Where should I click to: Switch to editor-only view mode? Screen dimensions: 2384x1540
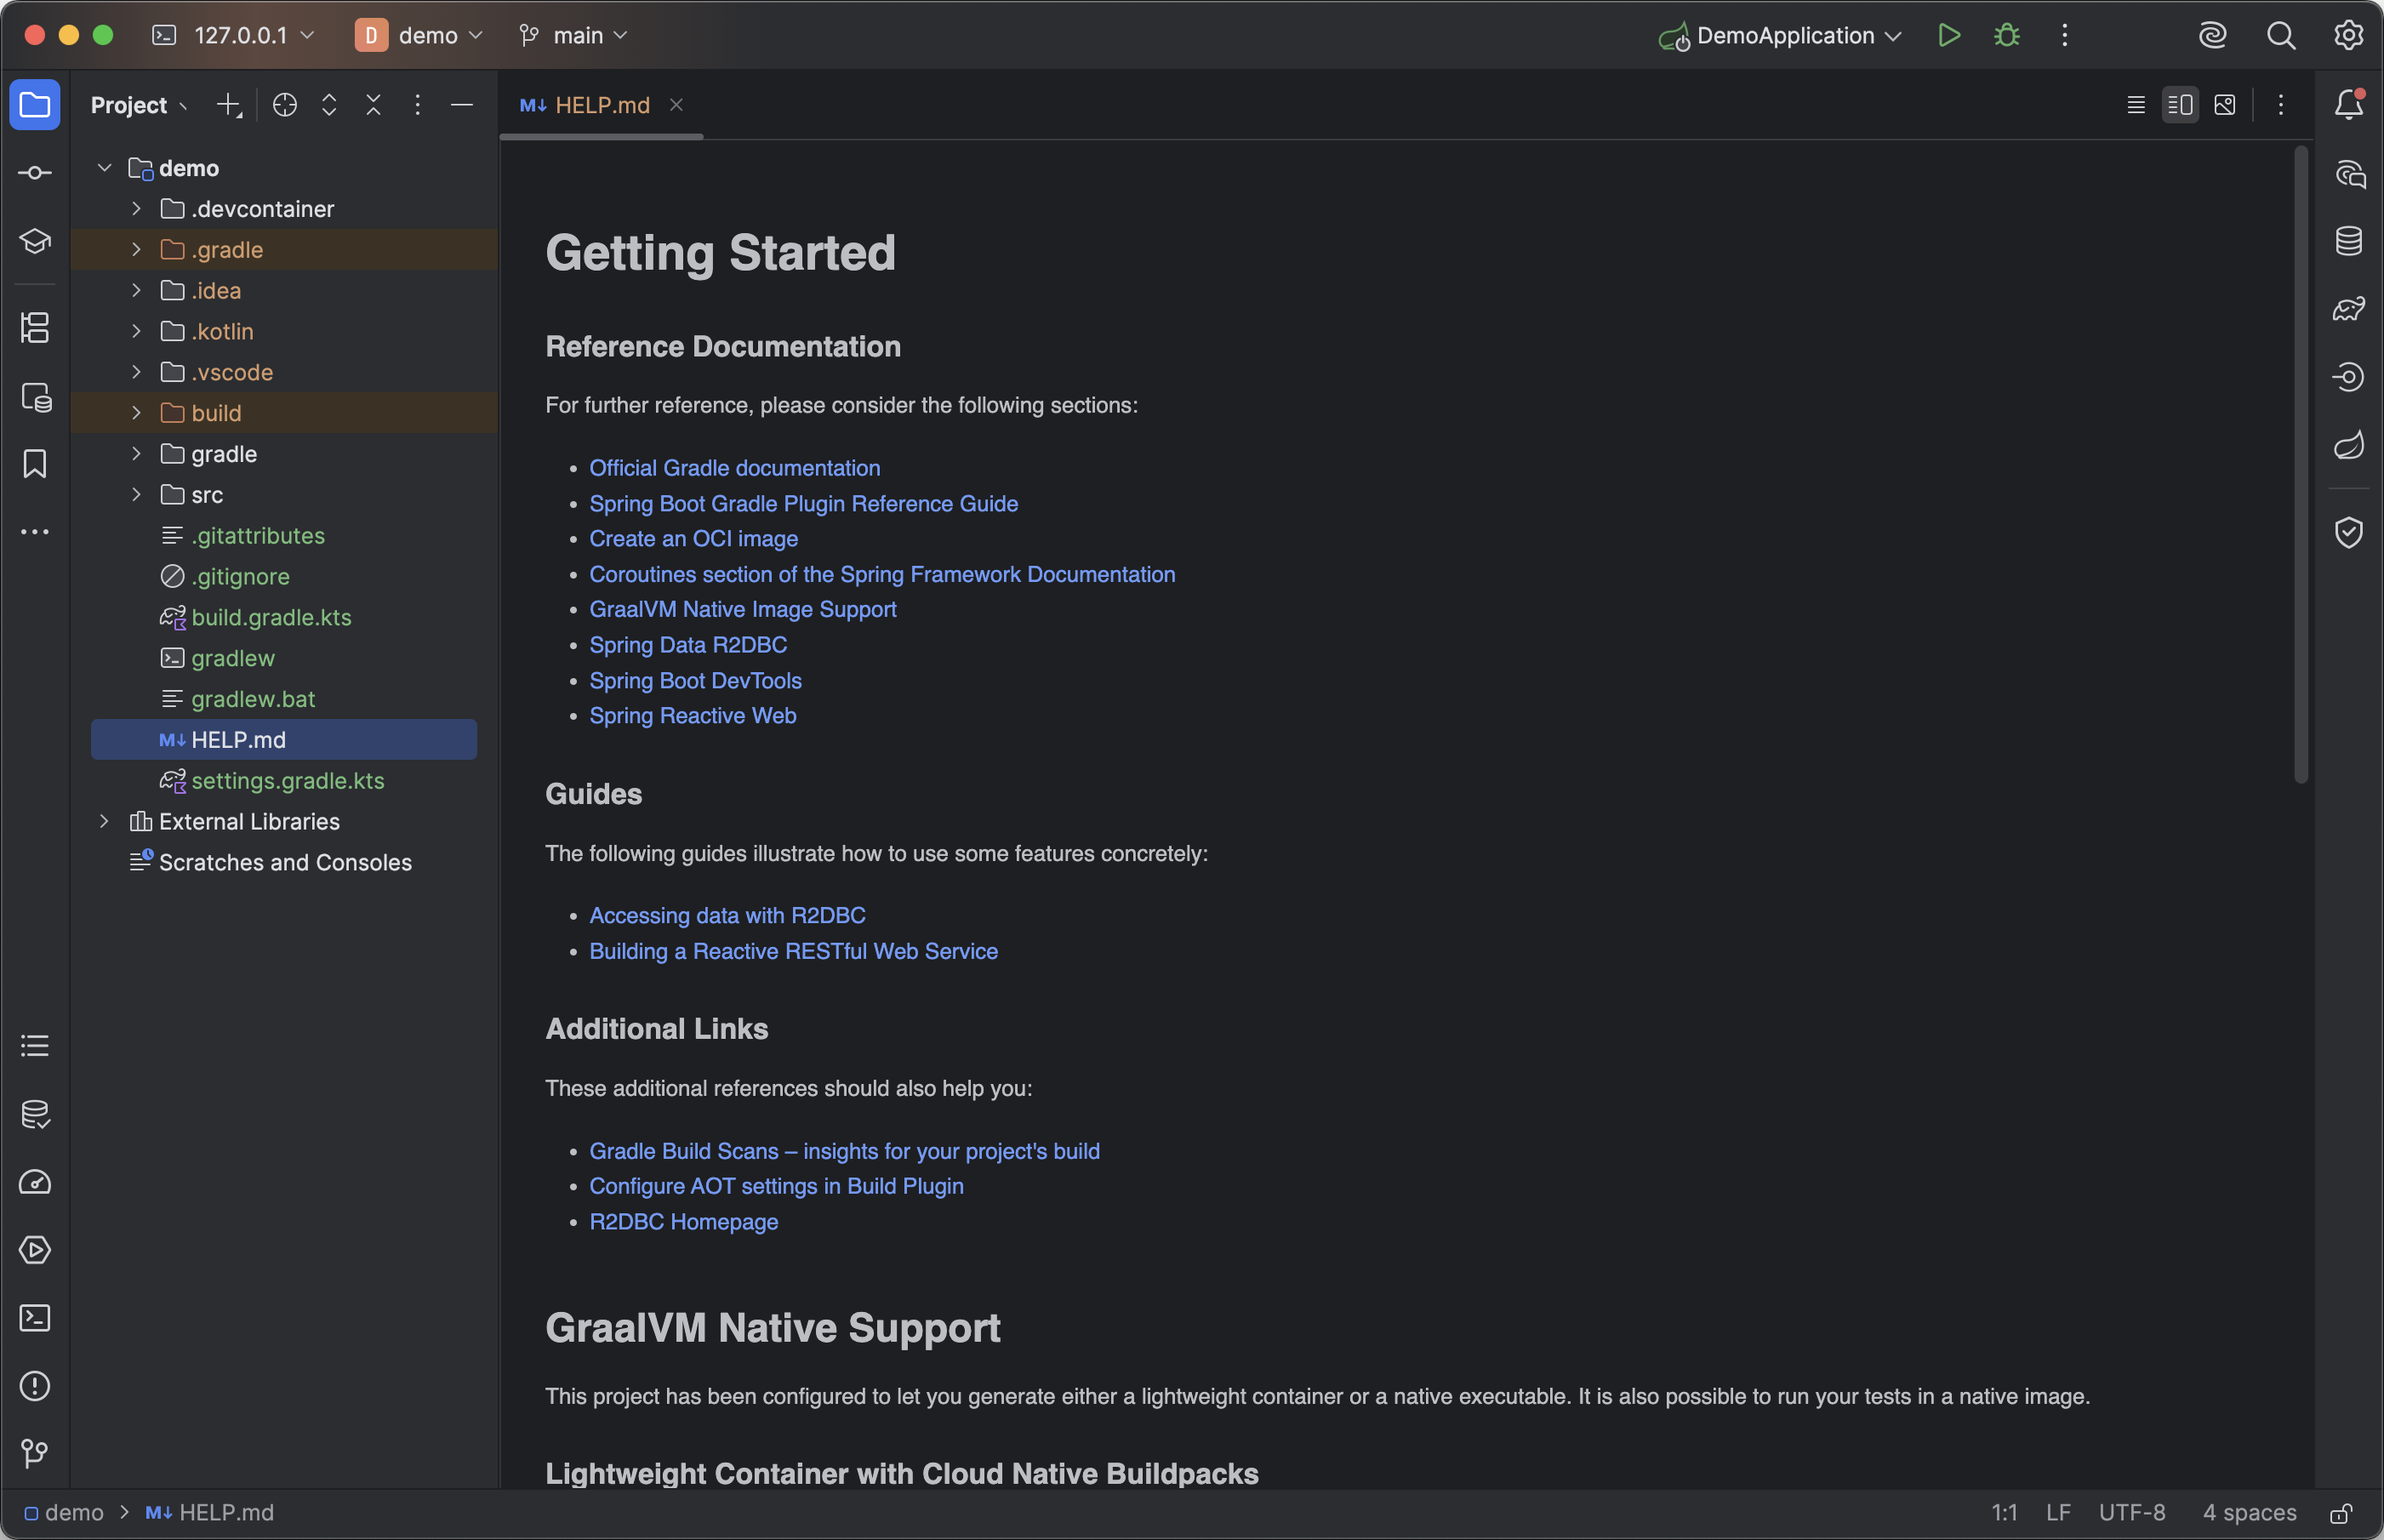pos(2135,105)
